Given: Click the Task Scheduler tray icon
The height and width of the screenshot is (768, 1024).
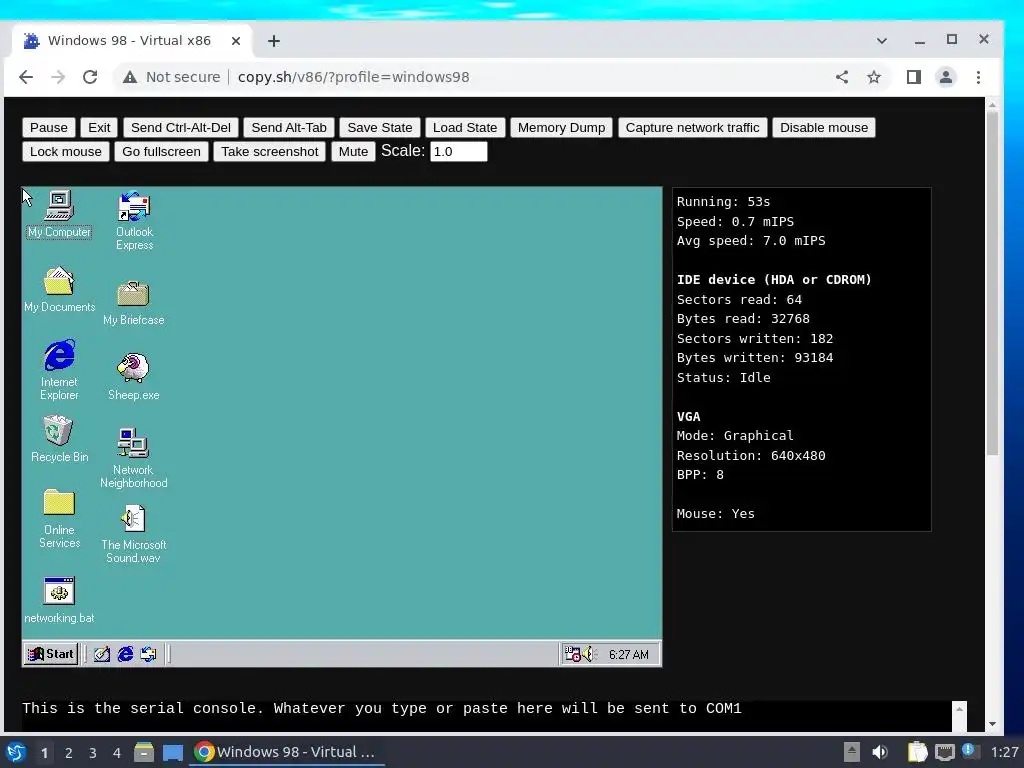Looking at the screenshot, I should tap(572, 654).
